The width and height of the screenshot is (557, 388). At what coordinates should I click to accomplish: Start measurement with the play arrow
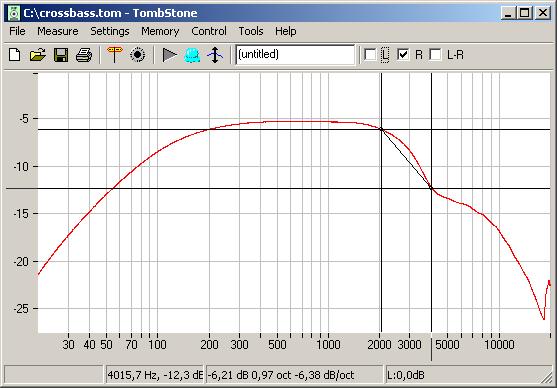[x=170, y=55]
